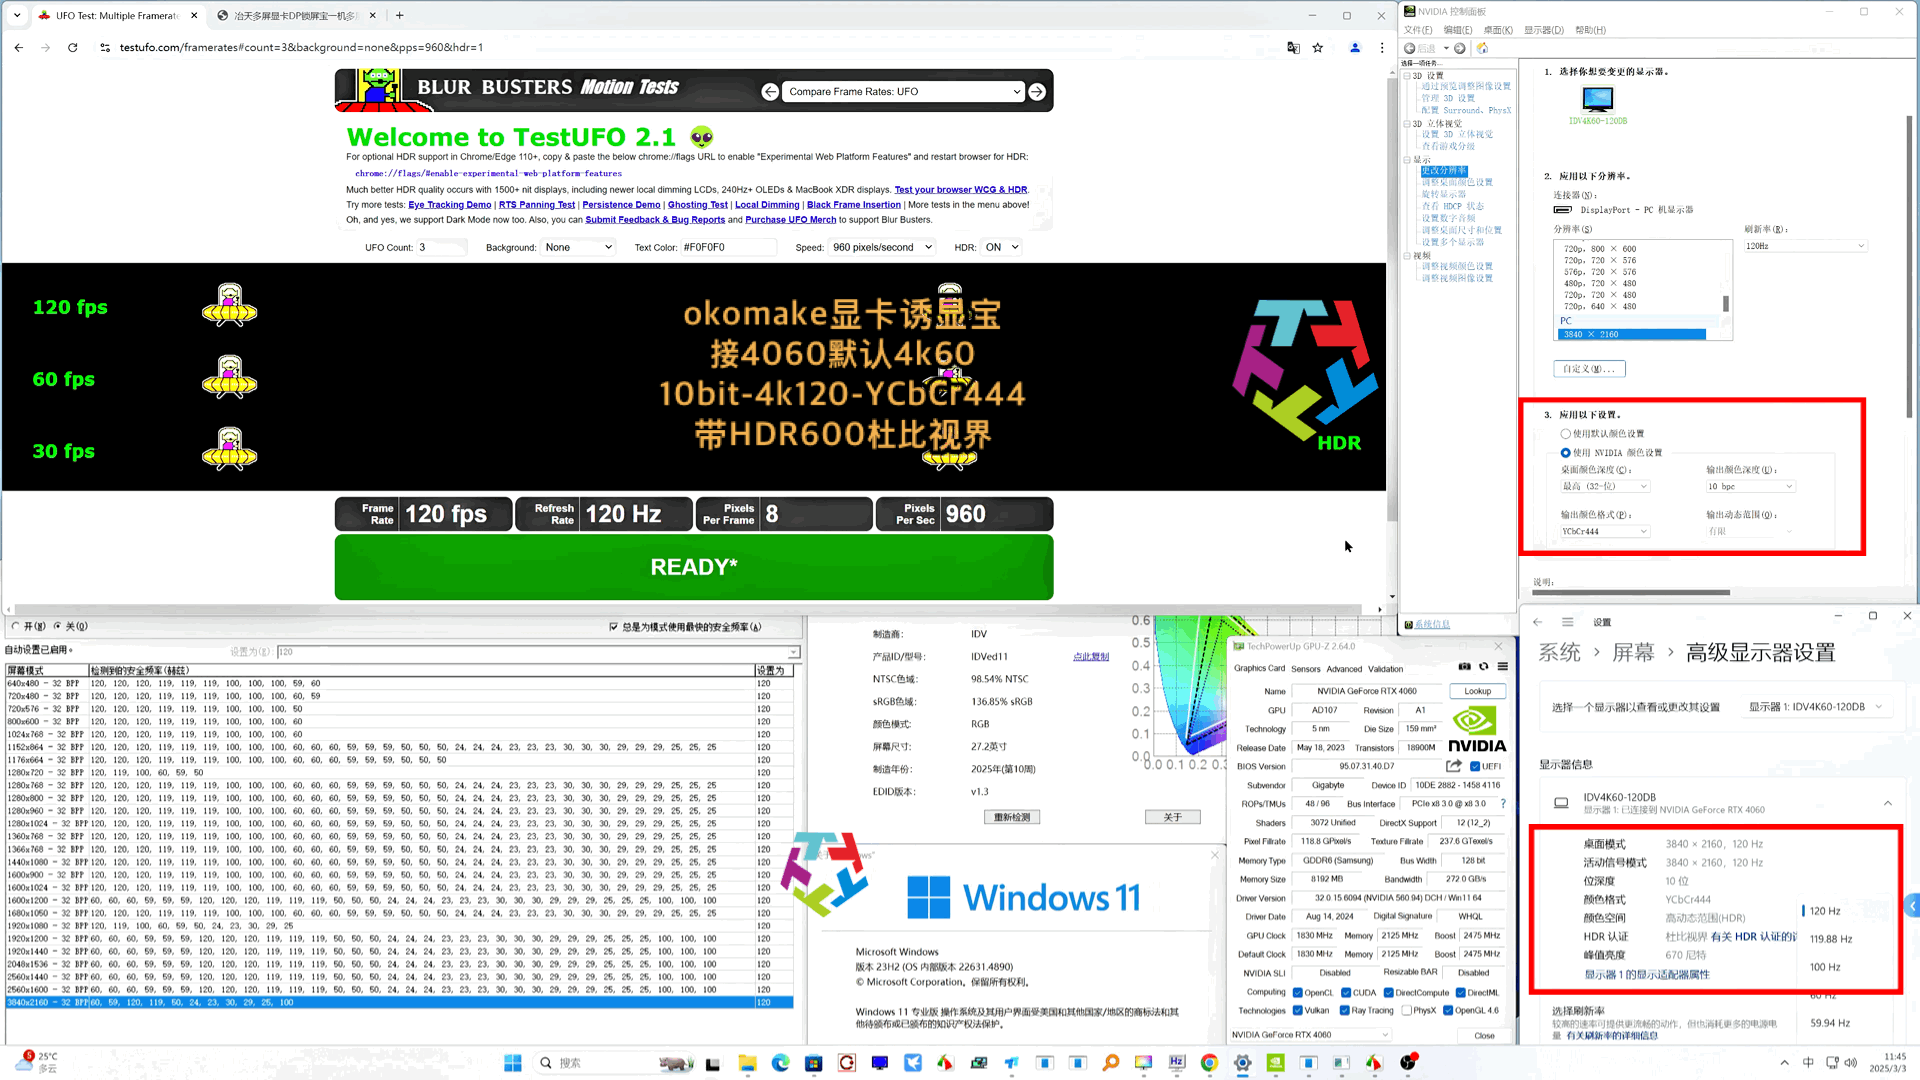
Task: Collapse the IDV4K60-120DB display info section
Action: pyautogui.click(x=1887, y=803)
